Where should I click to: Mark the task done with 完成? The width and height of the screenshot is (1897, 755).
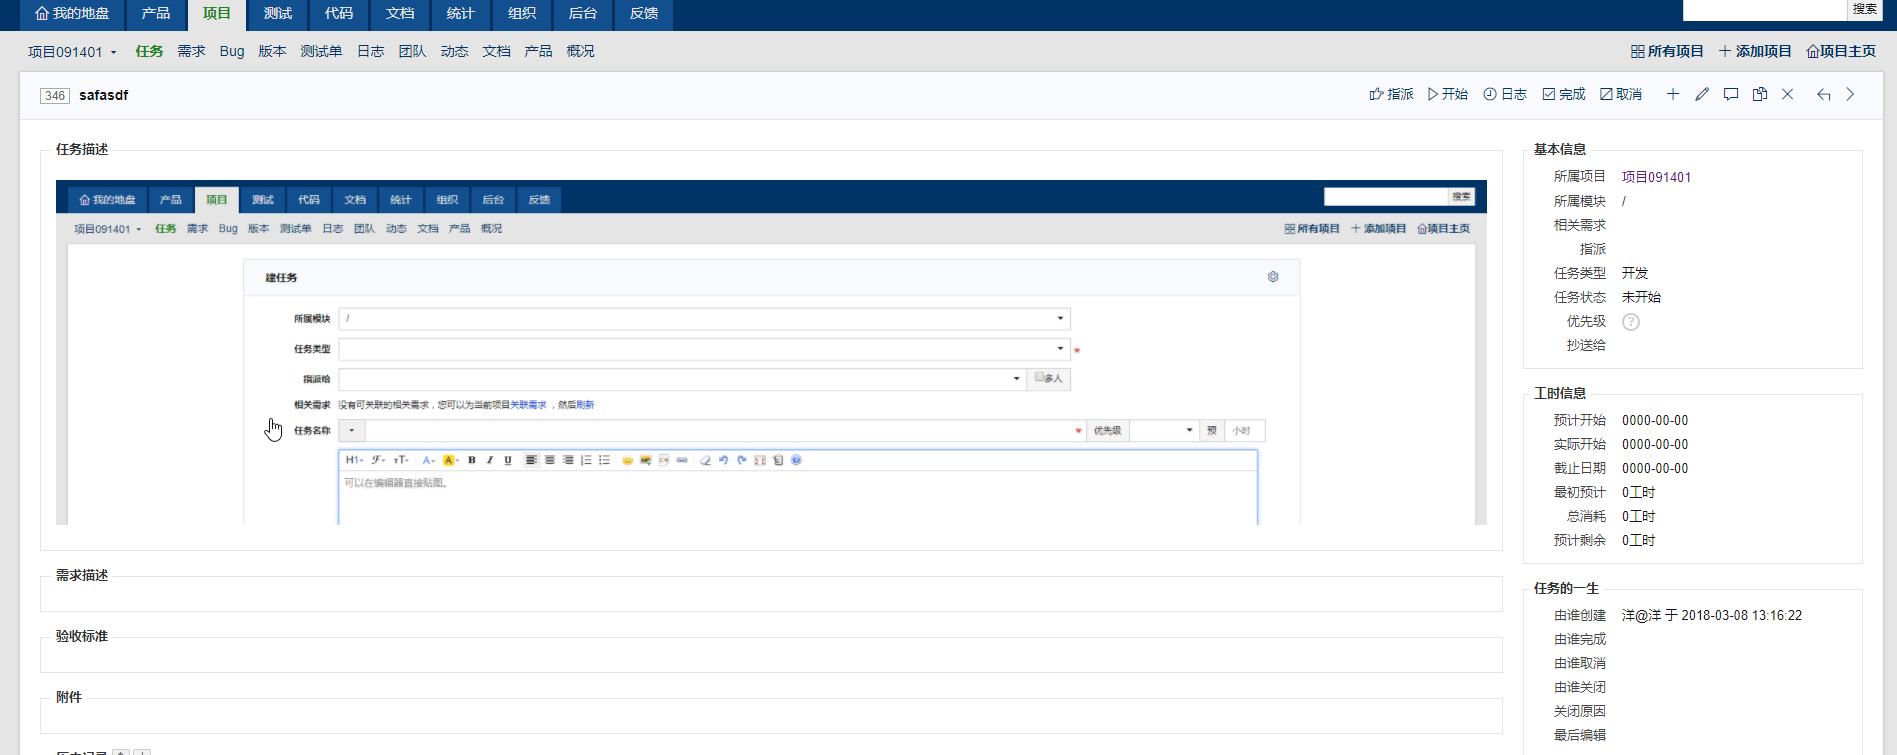coord(1564,94)
